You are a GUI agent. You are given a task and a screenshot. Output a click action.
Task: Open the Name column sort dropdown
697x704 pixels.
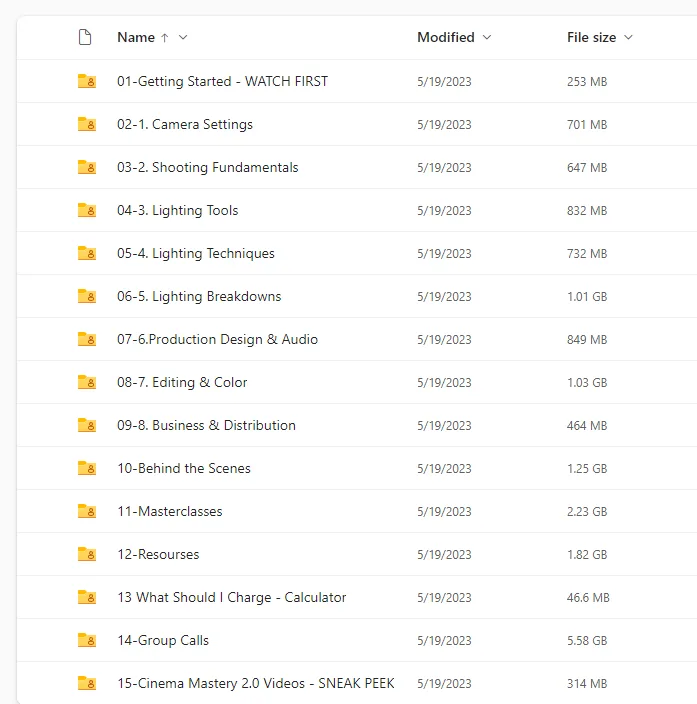[183, 38]
